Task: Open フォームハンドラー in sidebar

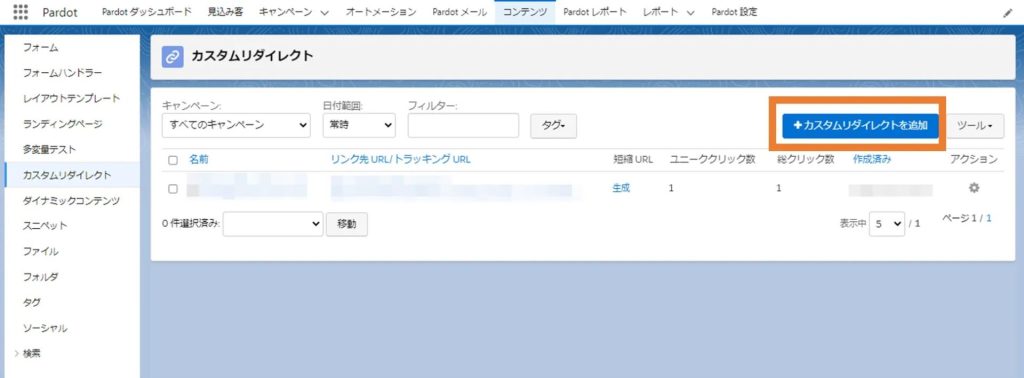Action: (x=62, y=73)
